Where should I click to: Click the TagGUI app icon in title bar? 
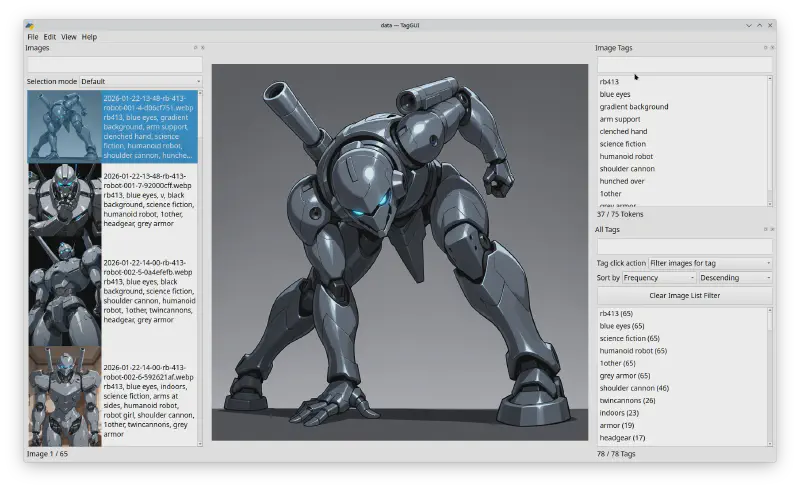[x=30, y=25]
